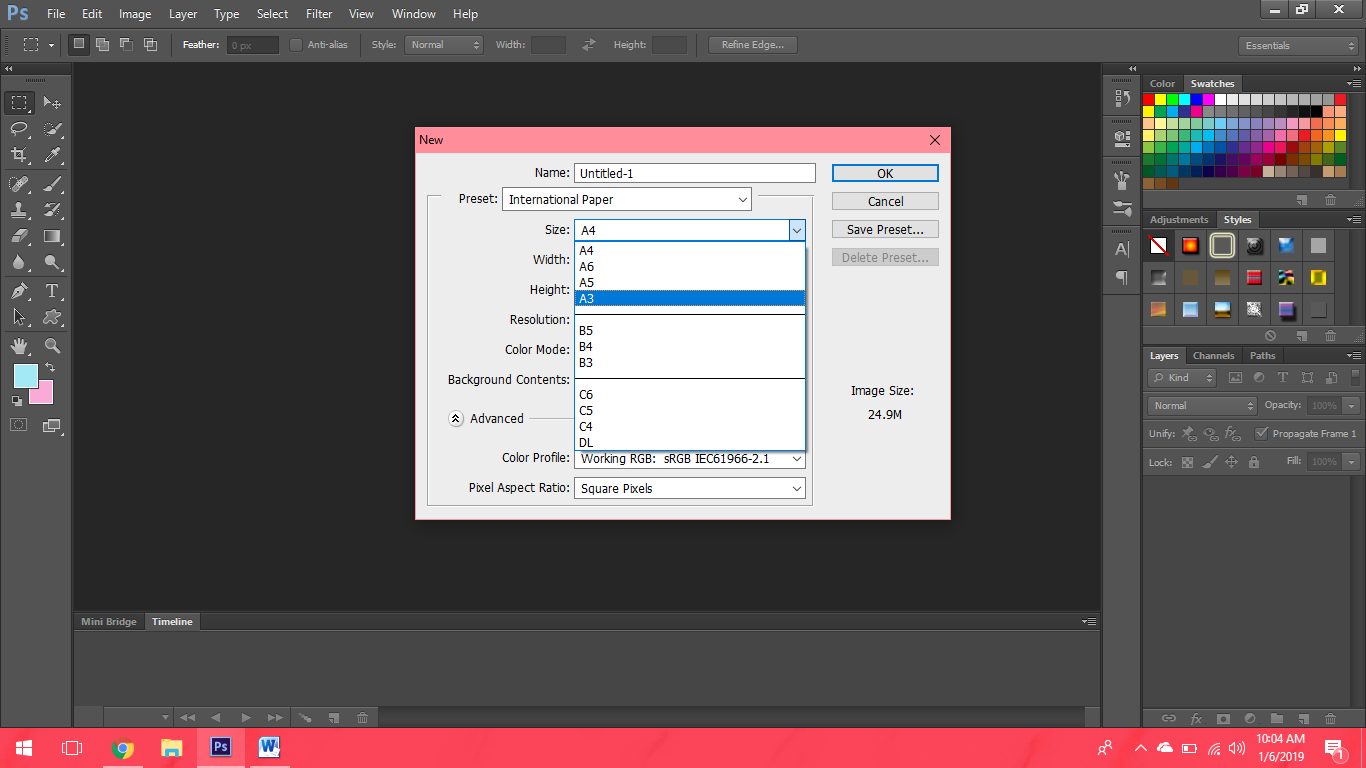Open the Character panel icon

[x=1122, y=249]
